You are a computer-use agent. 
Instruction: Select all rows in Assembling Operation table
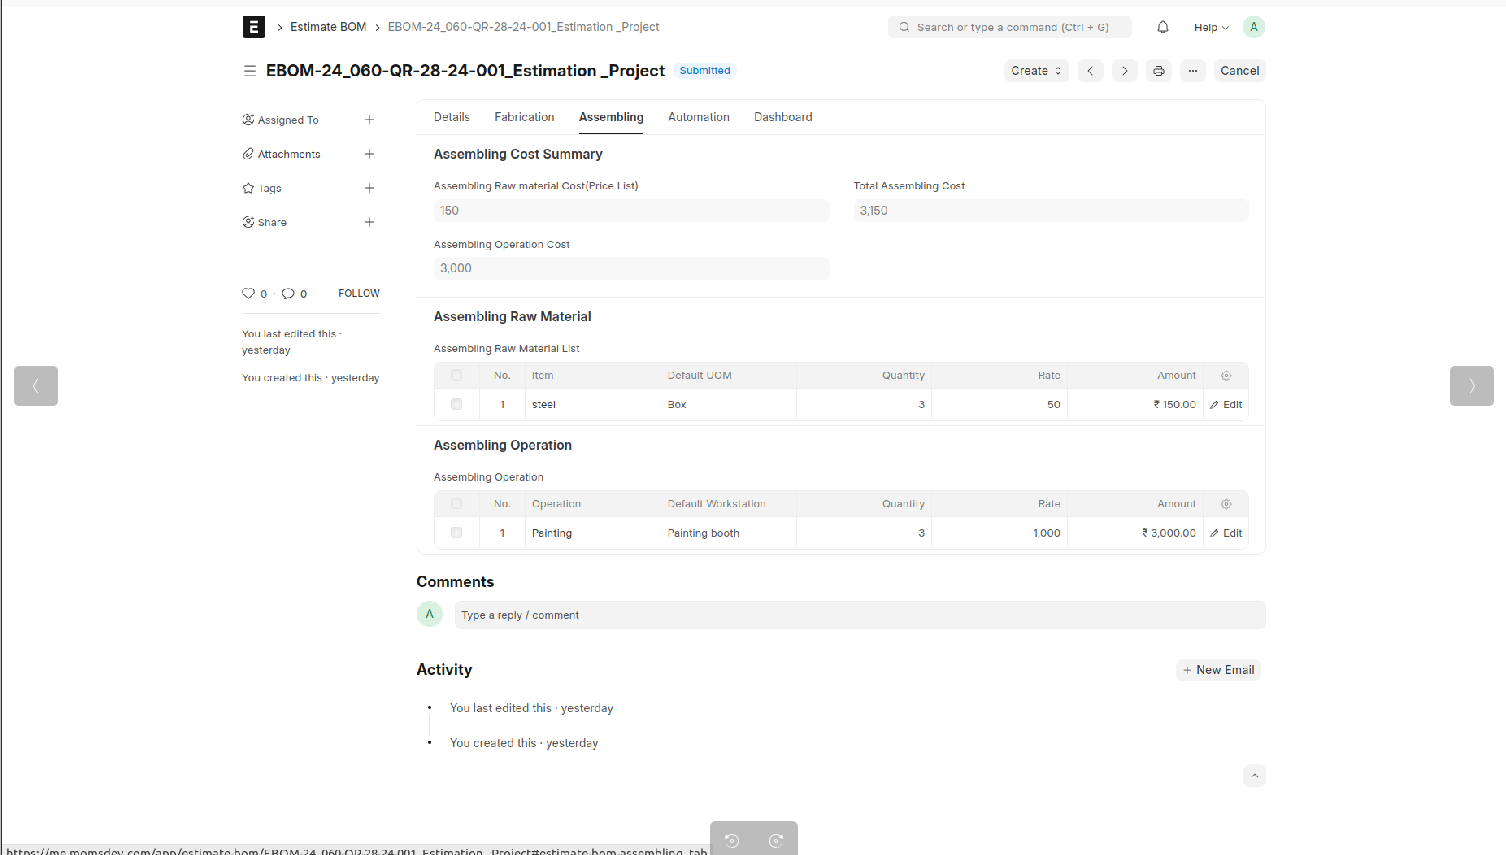[456, 504]
